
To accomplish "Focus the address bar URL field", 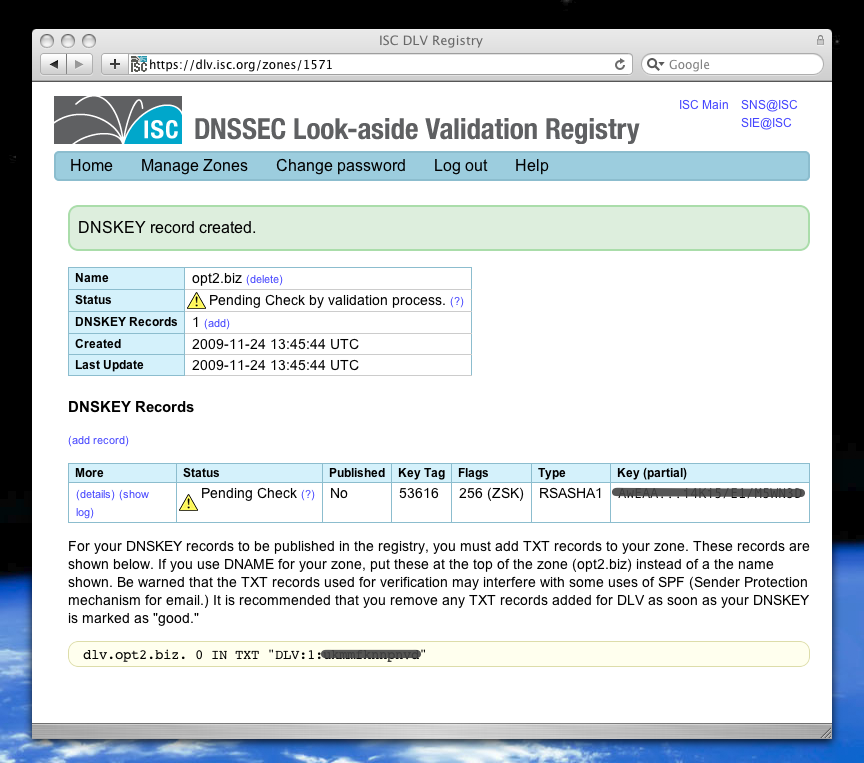I will tap(380, 64).
